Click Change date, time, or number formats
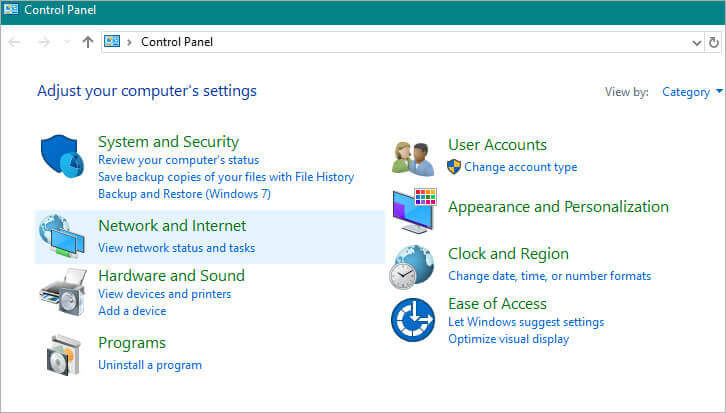The width and height of the screenshot is (726, 413). pyautogui.click(x=550, y=276)
